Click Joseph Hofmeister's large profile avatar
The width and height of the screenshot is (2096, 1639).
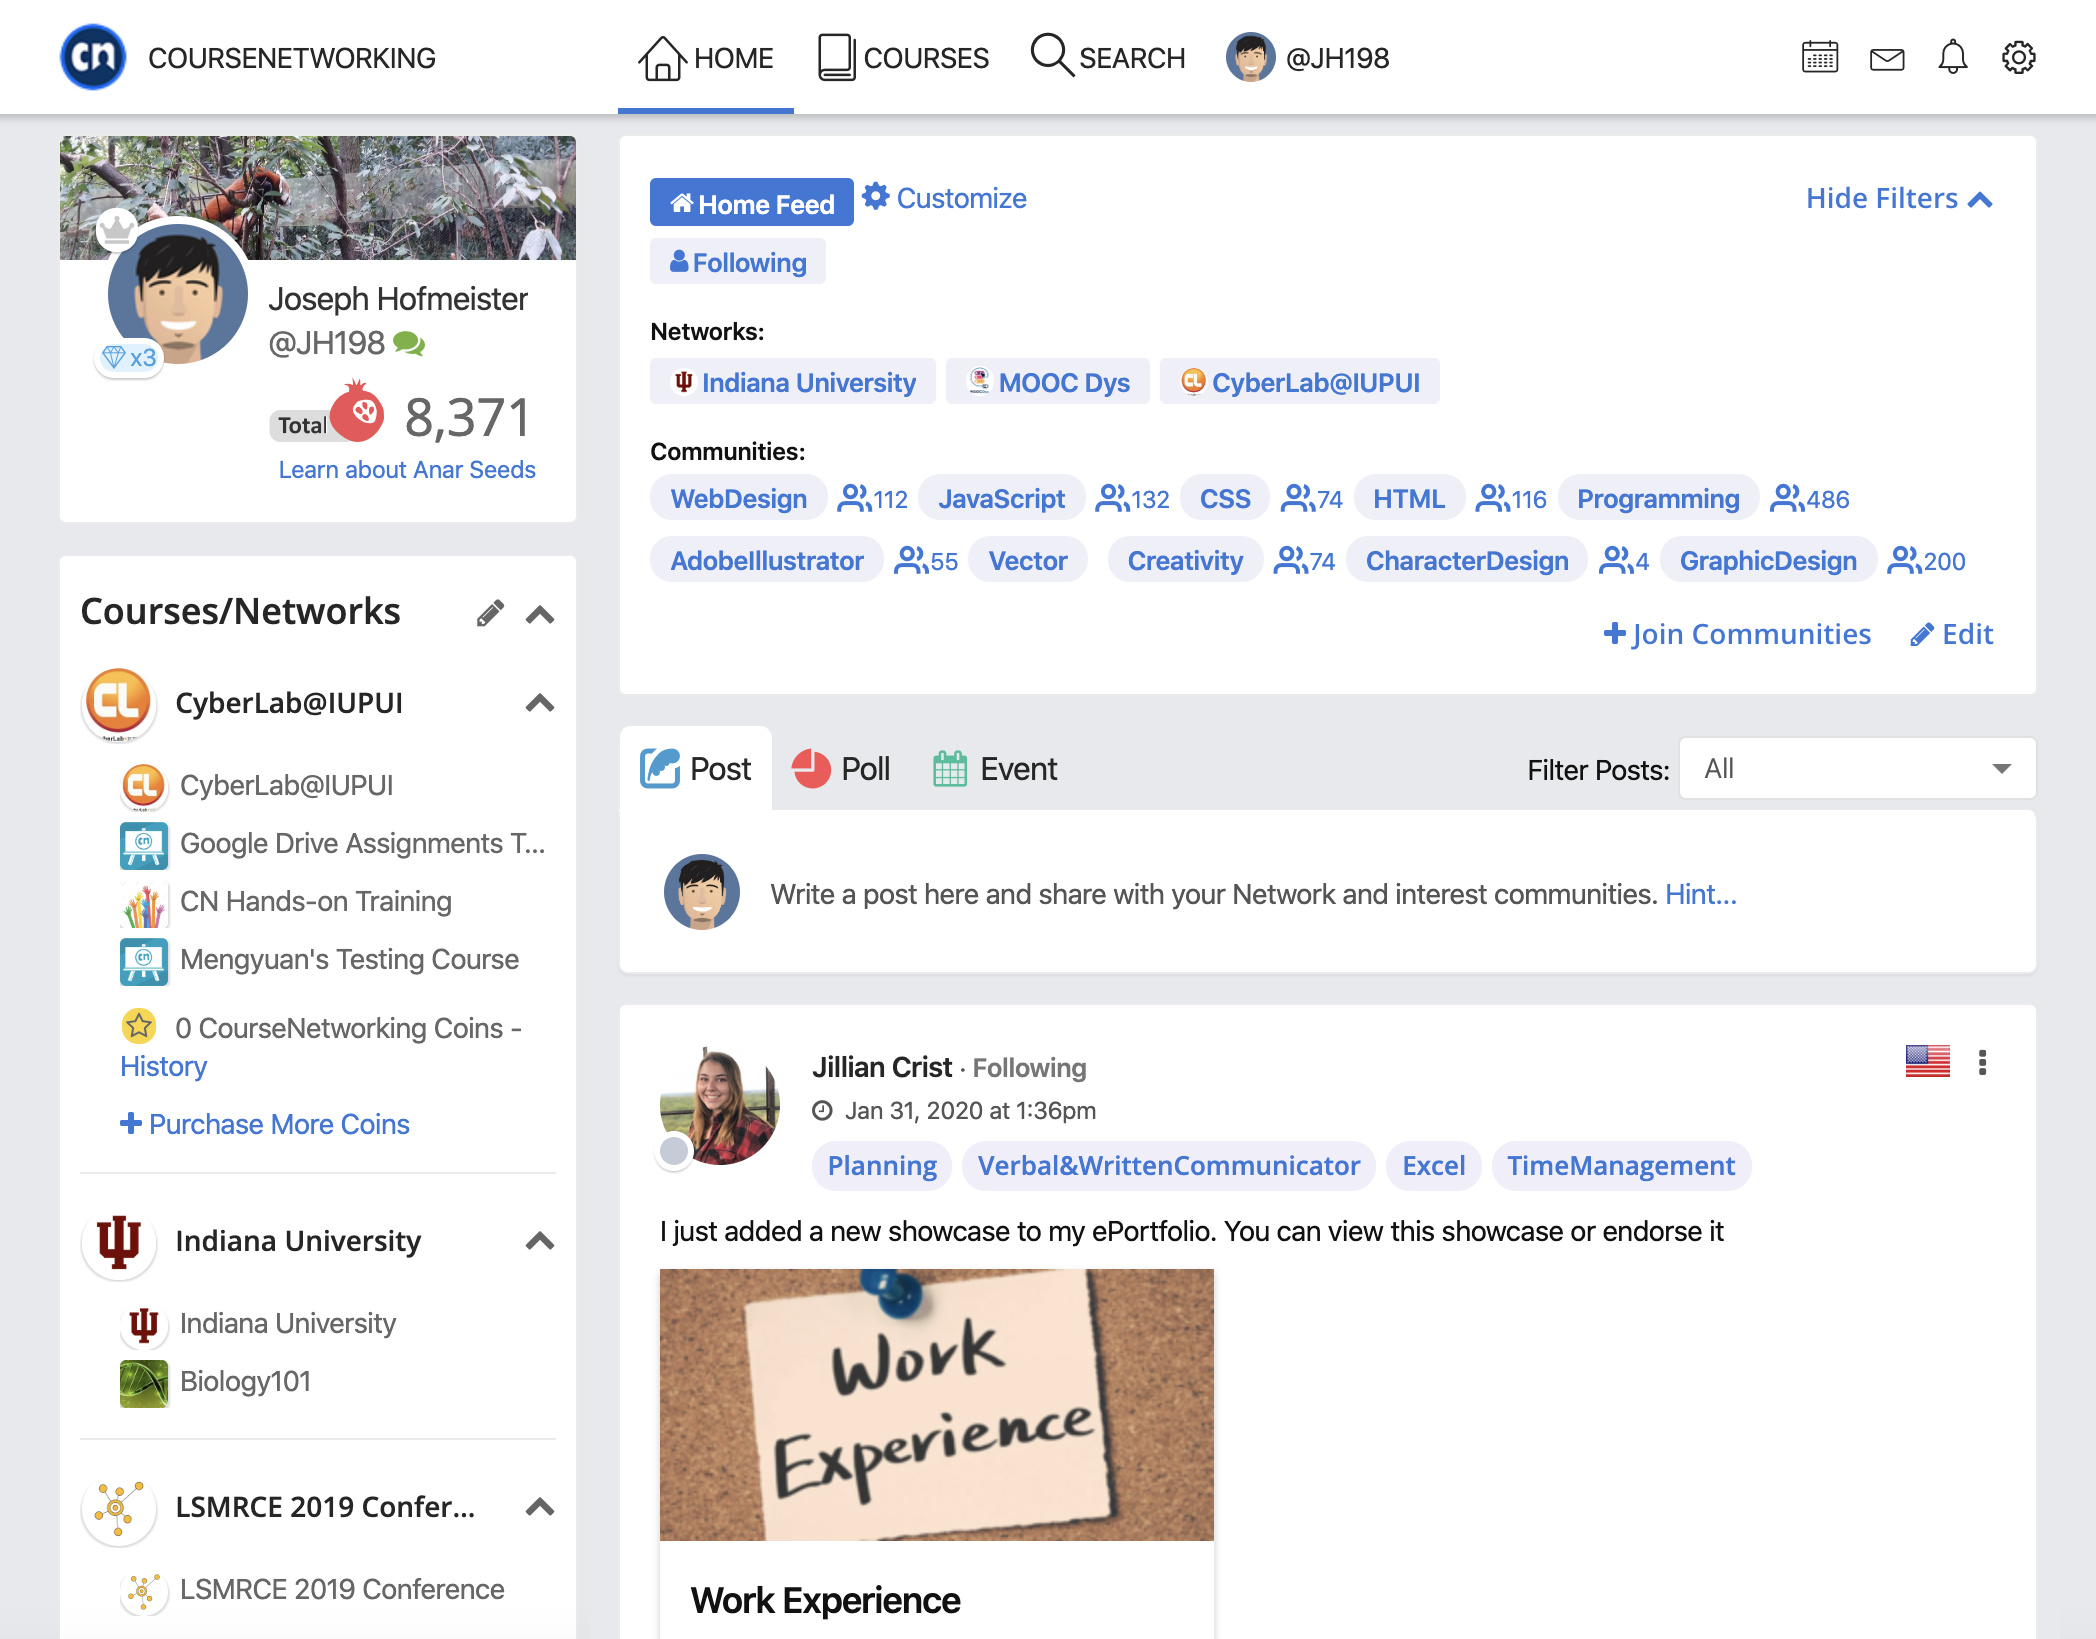coord(178,292)
